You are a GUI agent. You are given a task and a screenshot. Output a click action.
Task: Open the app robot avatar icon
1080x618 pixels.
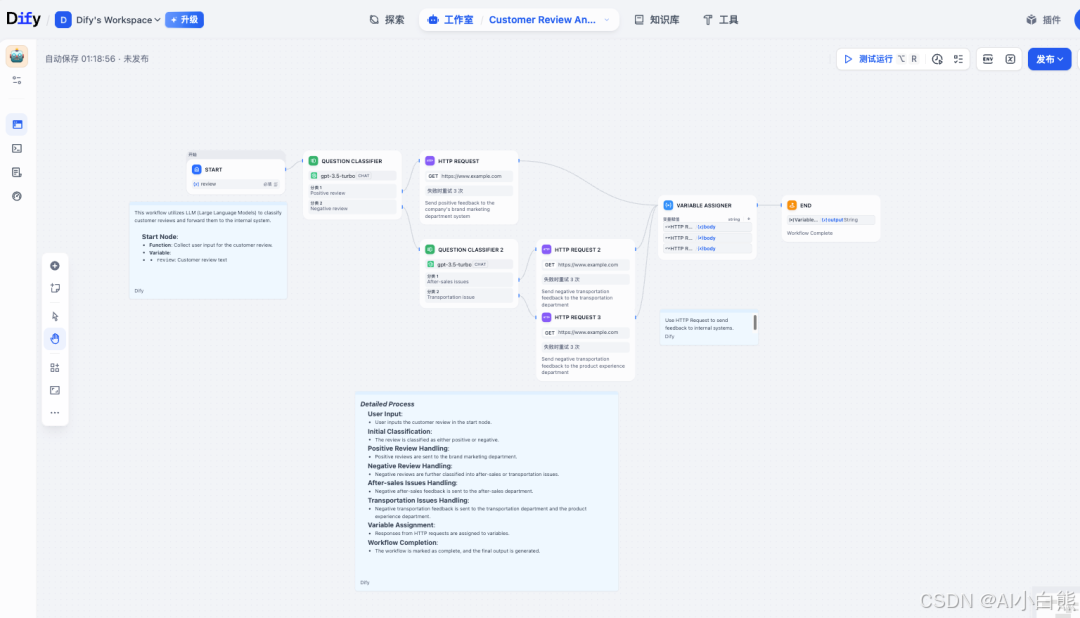tap(17, 56)
